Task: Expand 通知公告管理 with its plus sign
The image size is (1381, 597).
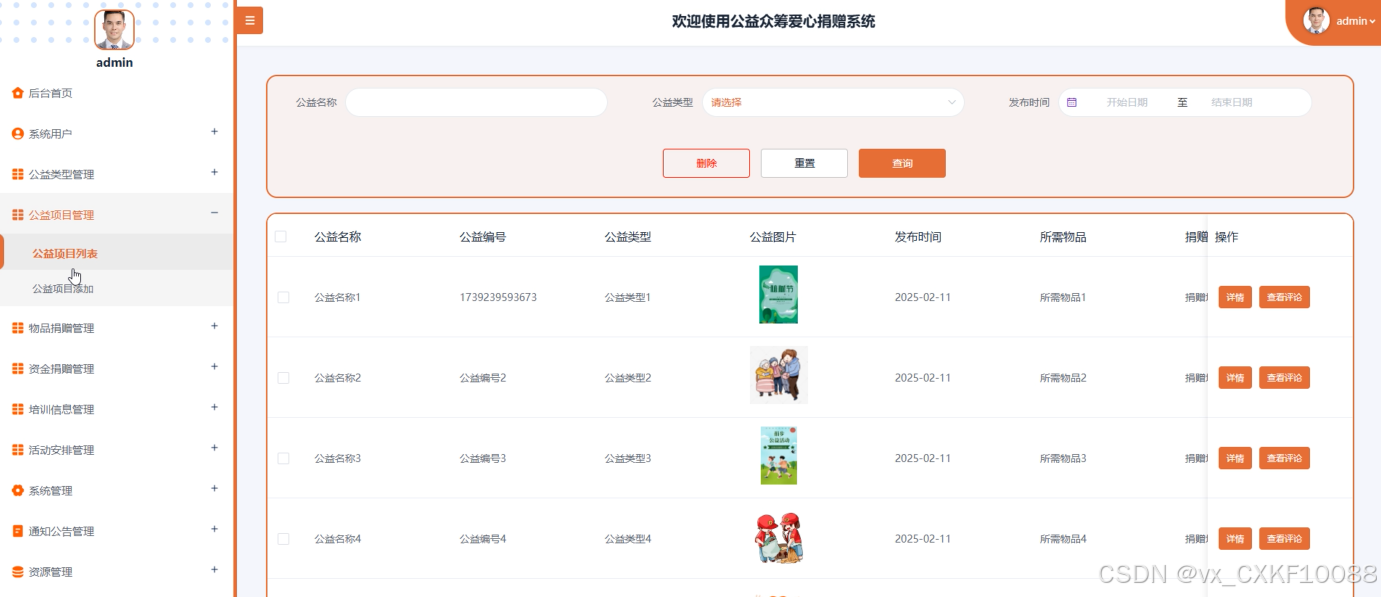Action: tap(214, 529)
